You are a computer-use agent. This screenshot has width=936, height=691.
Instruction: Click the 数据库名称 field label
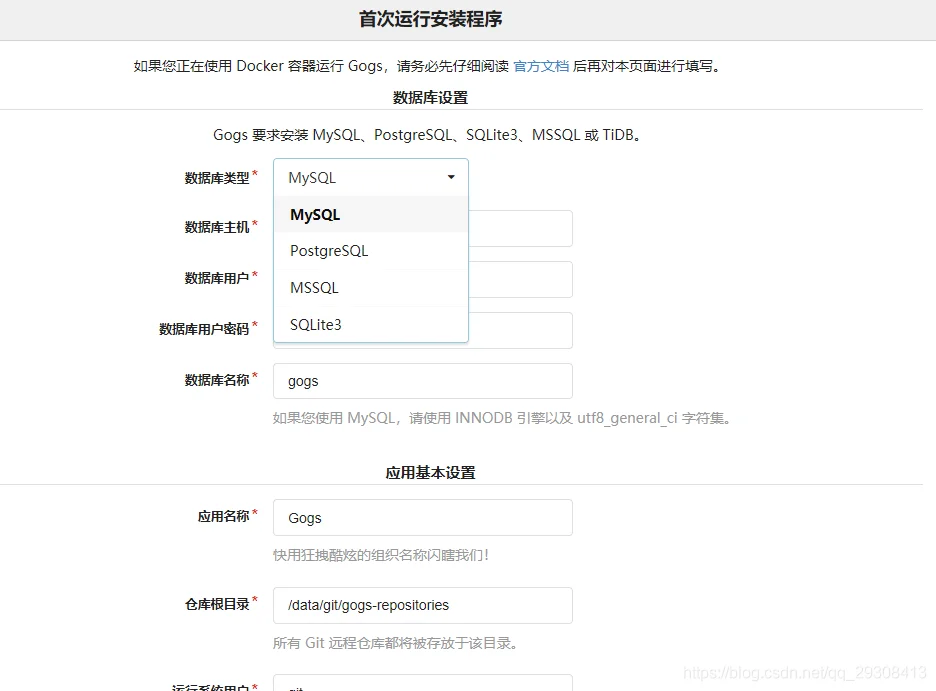point(217,380)
